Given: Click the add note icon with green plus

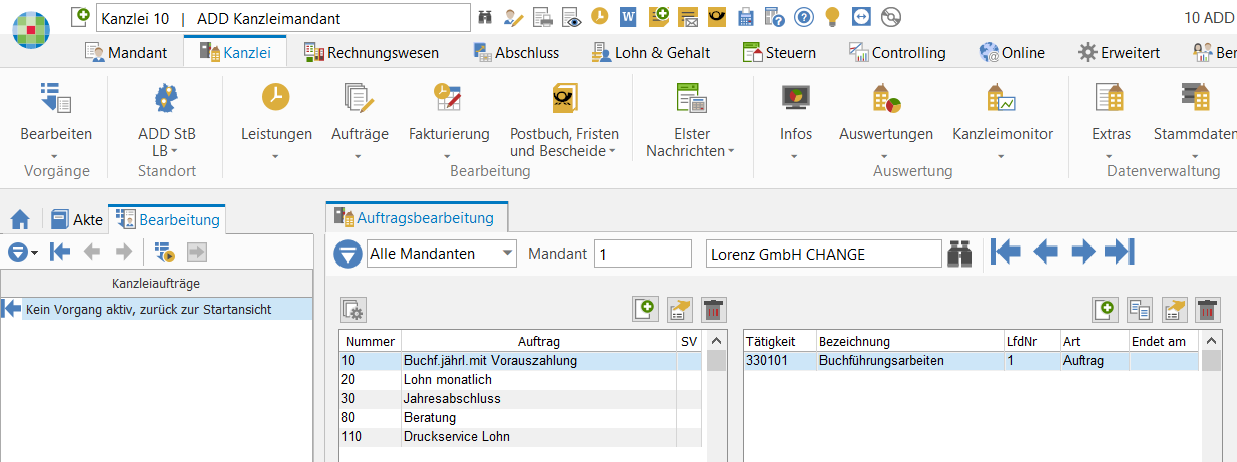Looking at the screenshot, I should point(659,17).
